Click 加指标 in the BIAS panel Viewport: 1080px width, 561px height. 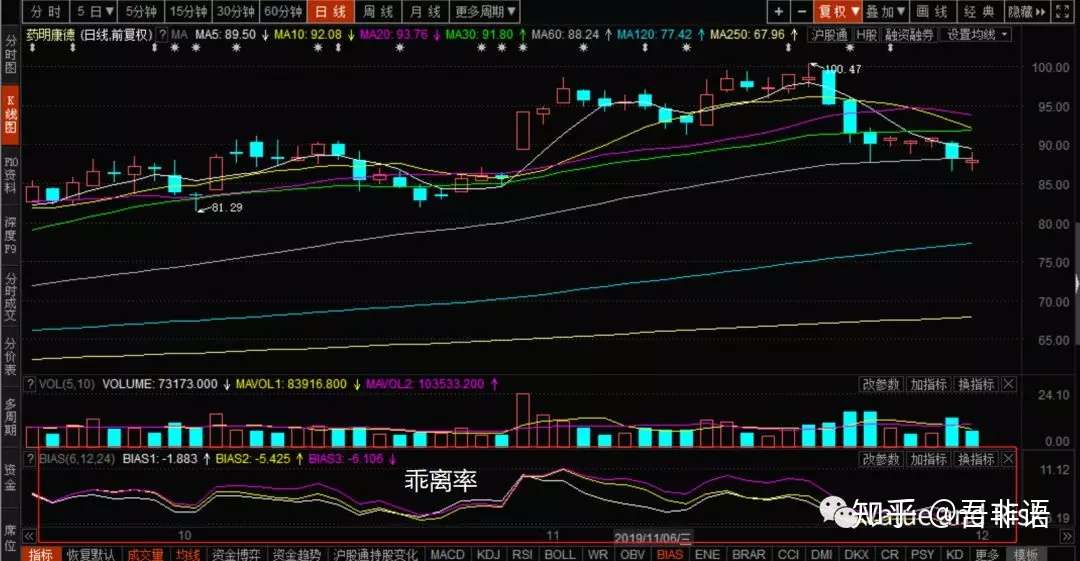point(928,458)
